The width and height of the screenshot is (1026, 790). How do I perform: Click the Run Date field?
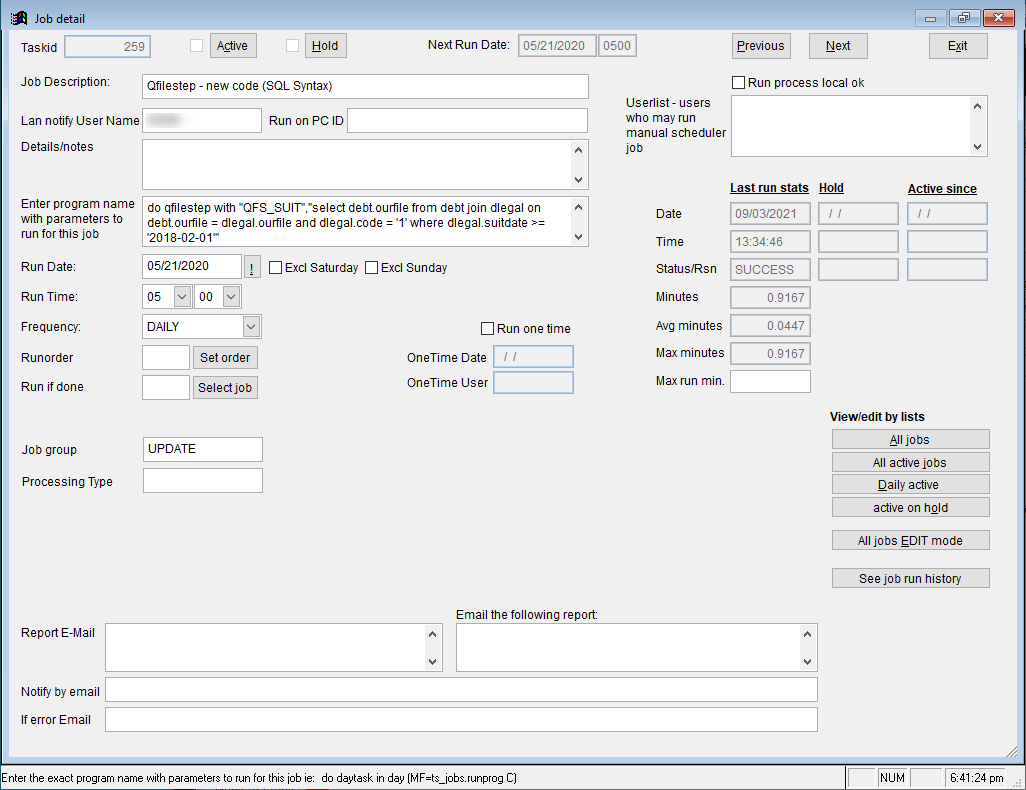pos(192,266)
